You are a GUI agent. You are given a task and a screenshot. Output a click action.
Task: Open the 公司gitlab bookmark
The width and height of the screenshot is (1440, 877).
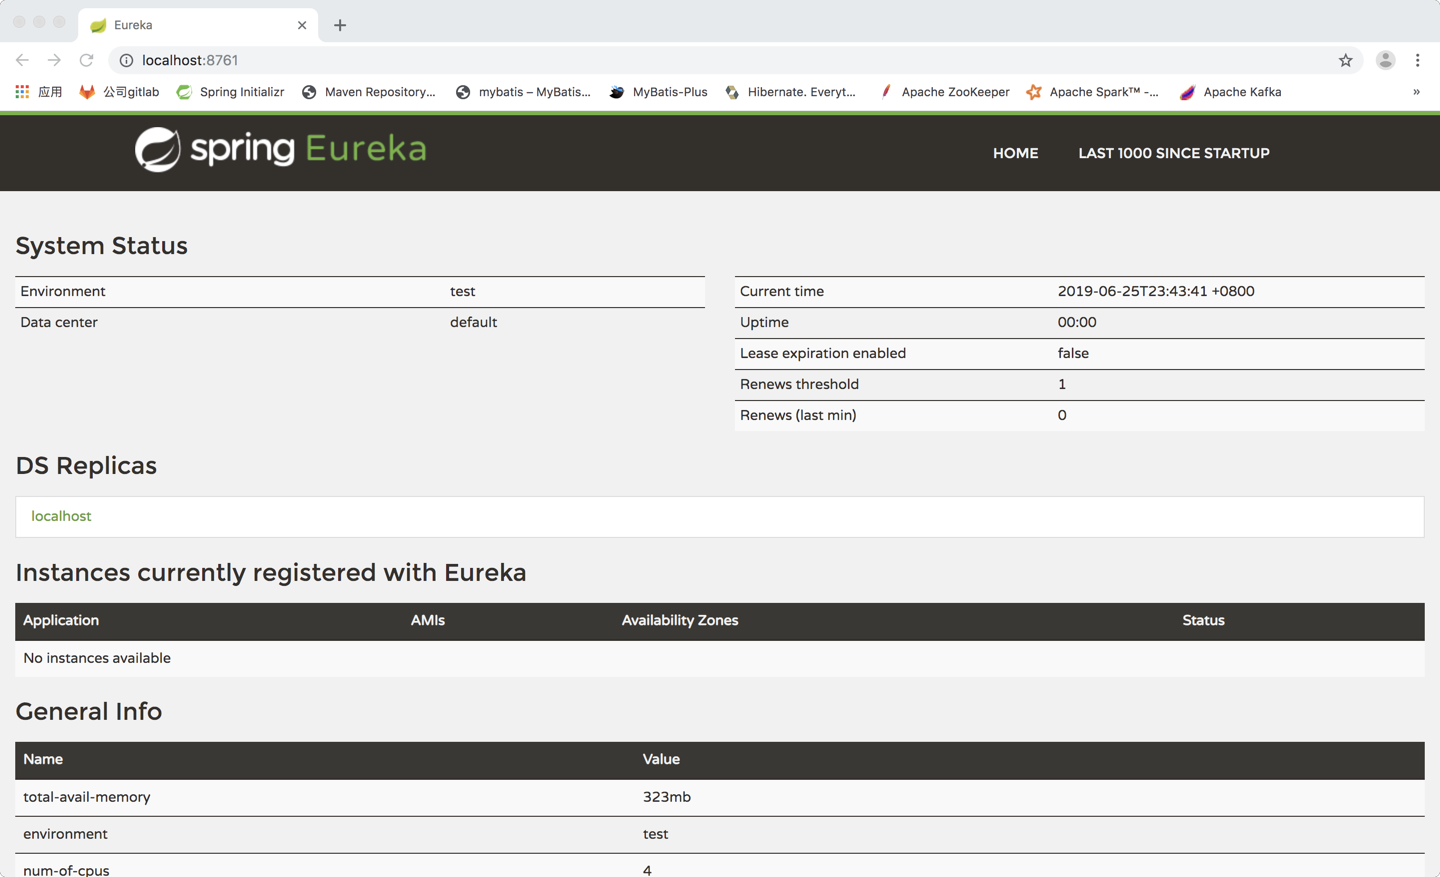click(119, 92)
